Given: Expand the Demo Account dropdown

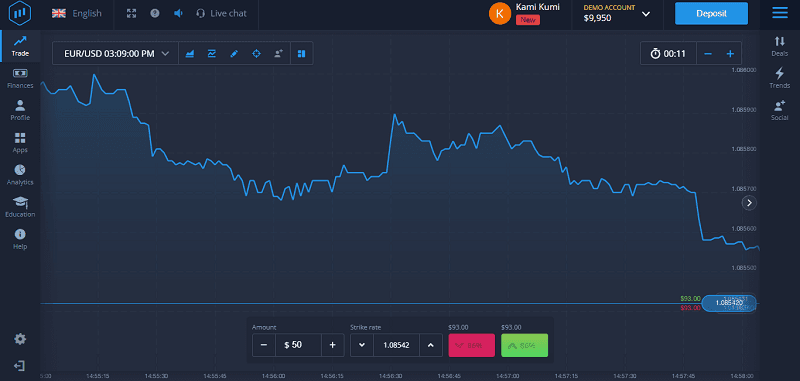Looking at the screenshot, I should (x=646, y=14).
